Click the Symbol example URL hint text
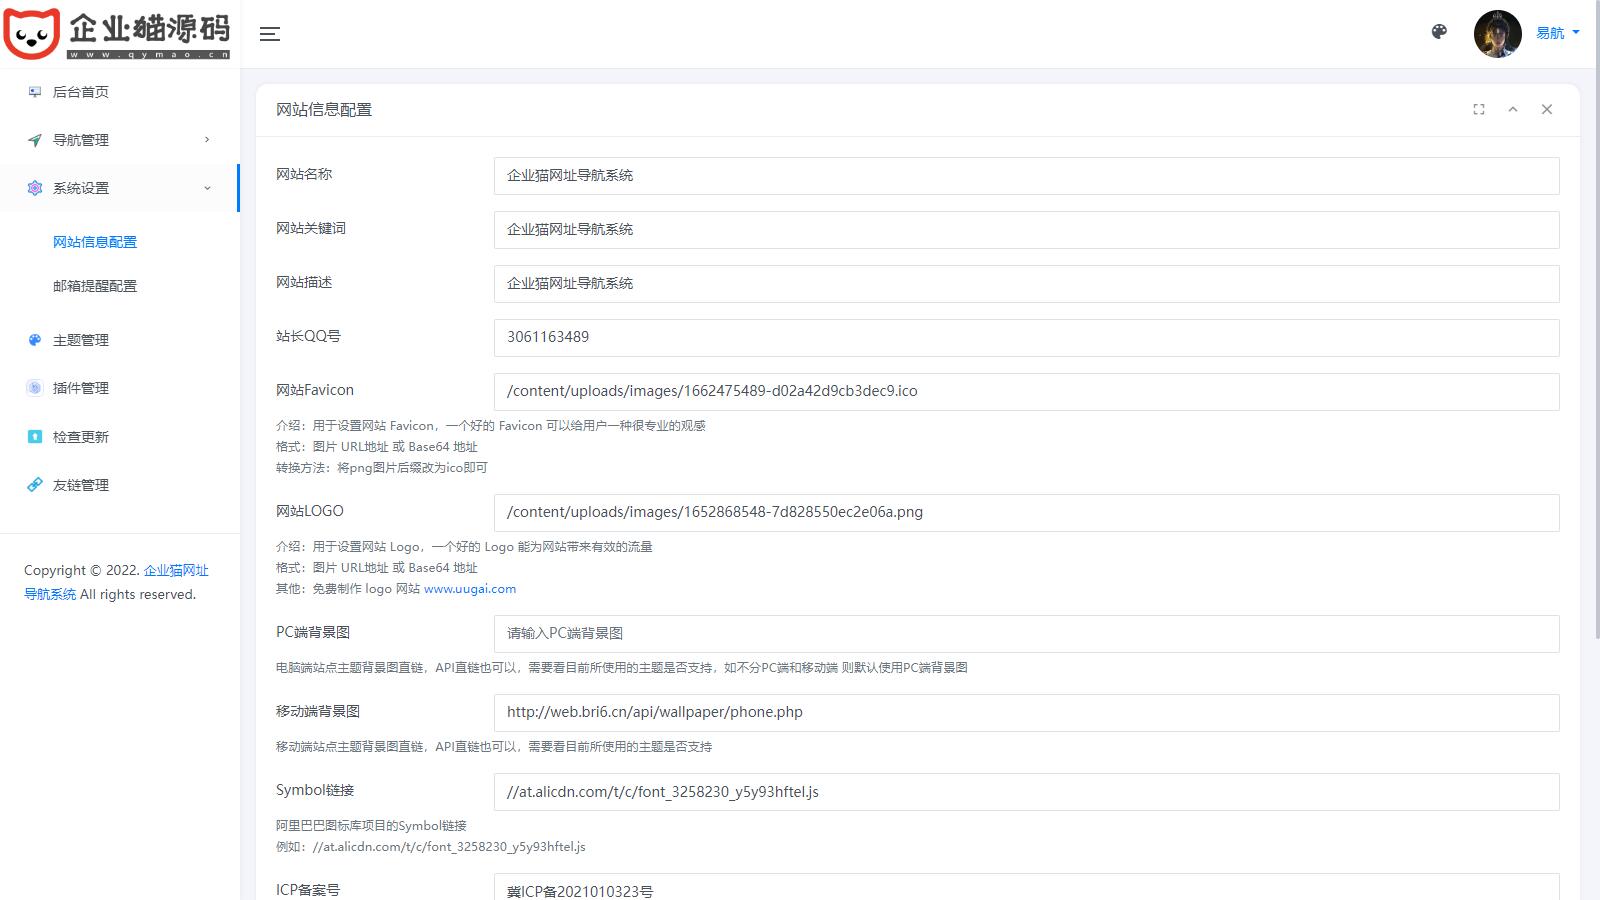This screenshot has height=900, width=1600. pos(431,847)
